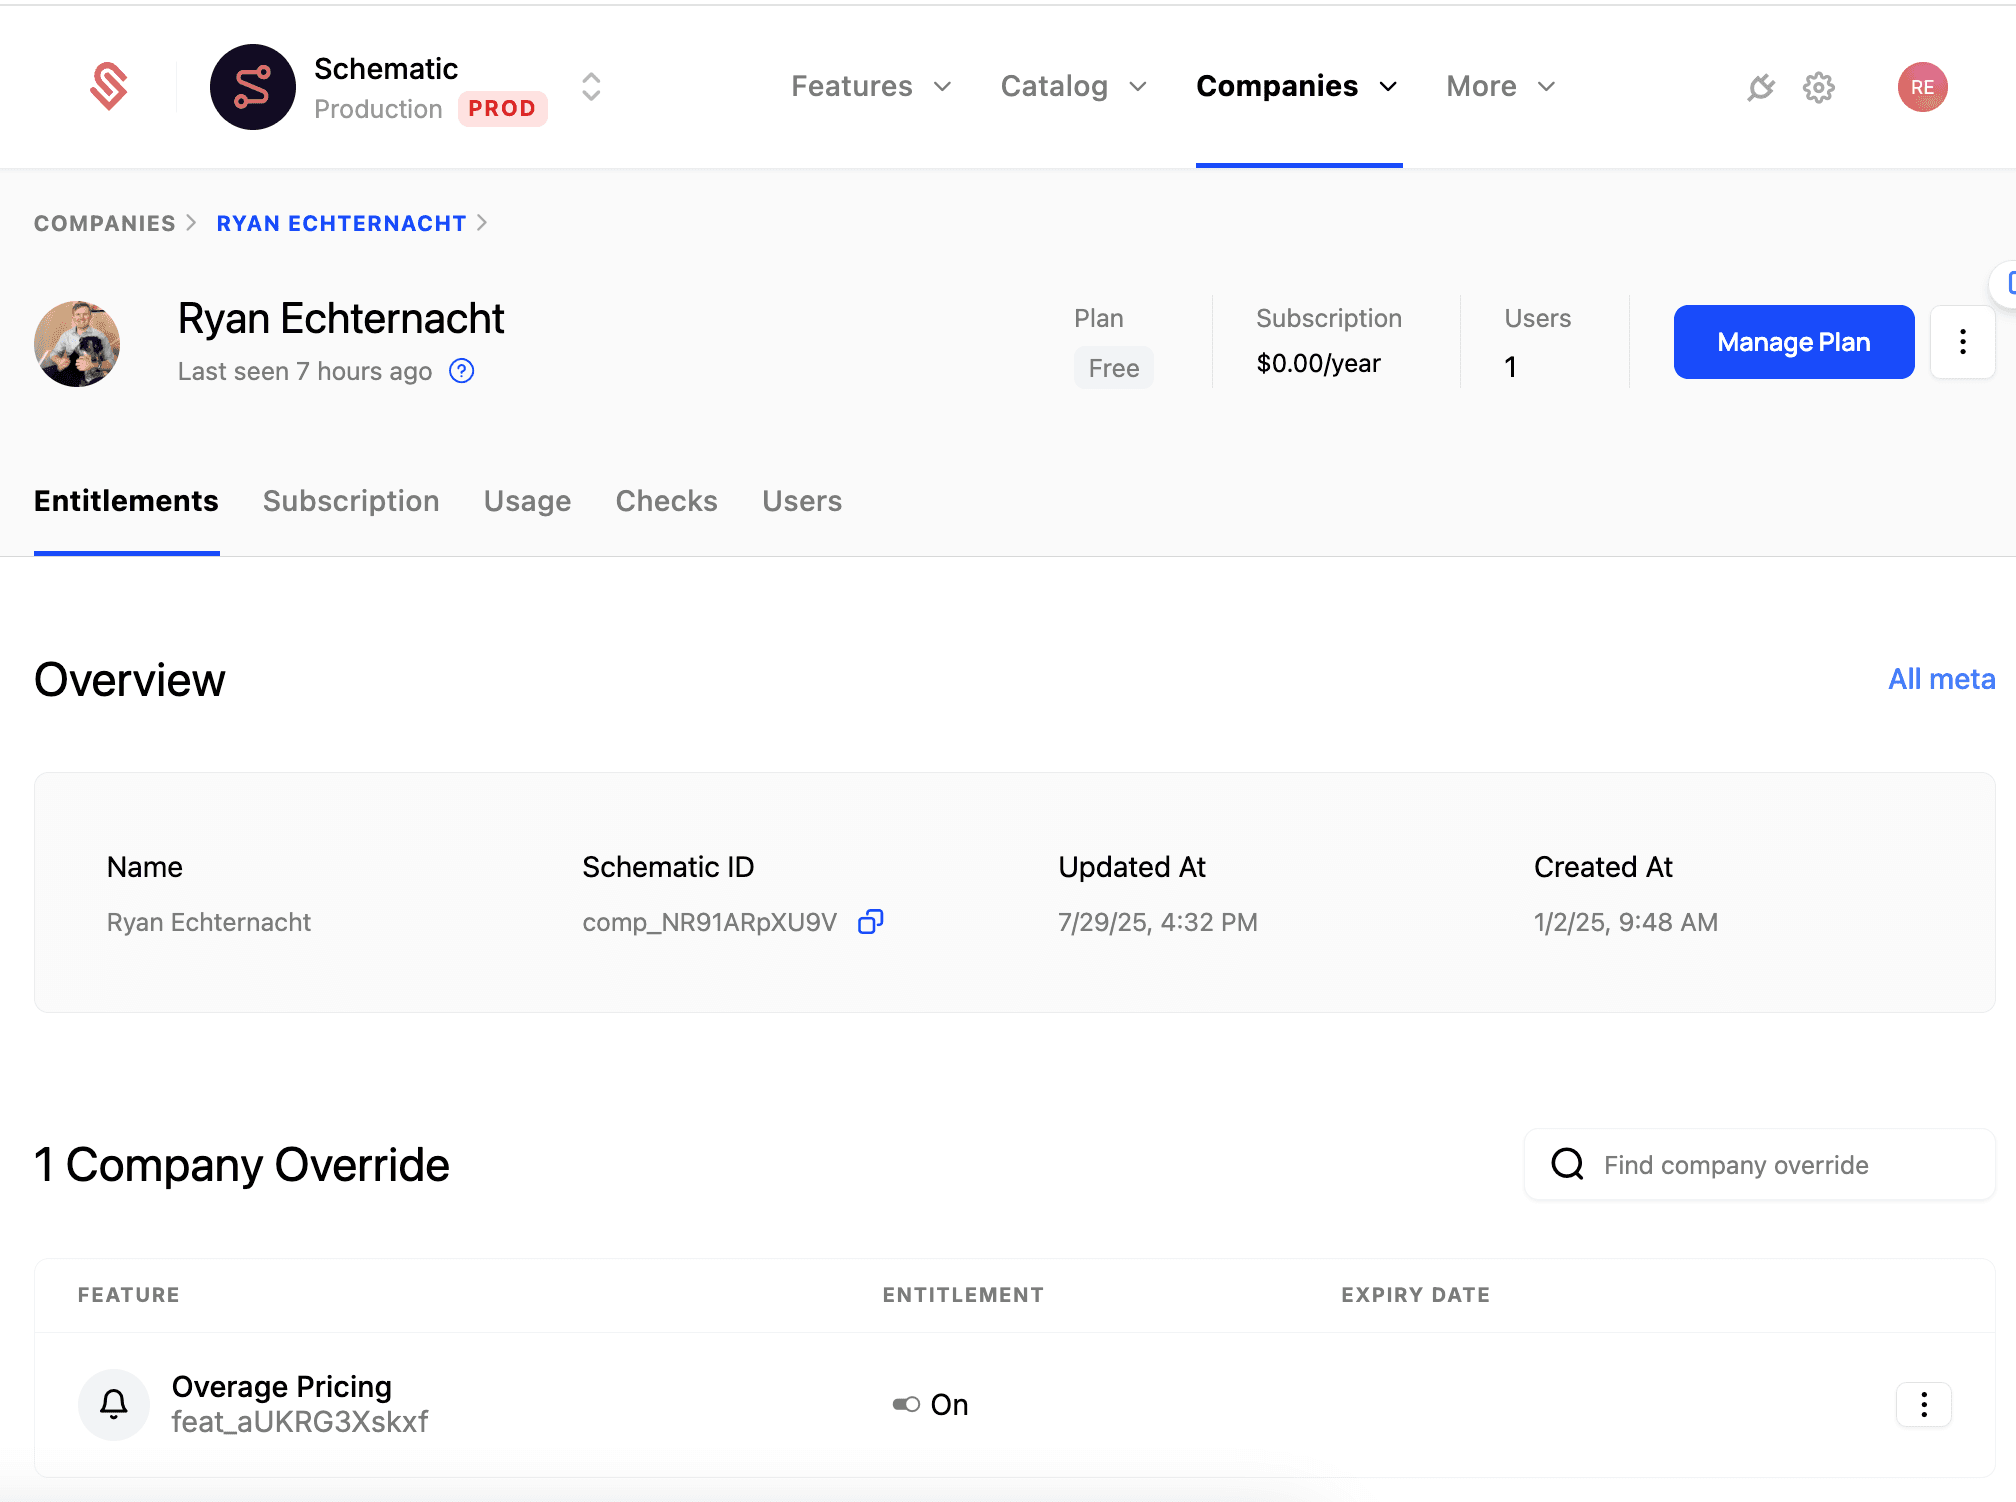Open three-dot menu beside Manage Plan
This screenshot has height=1502, width=2016.
pos(1962,342)
